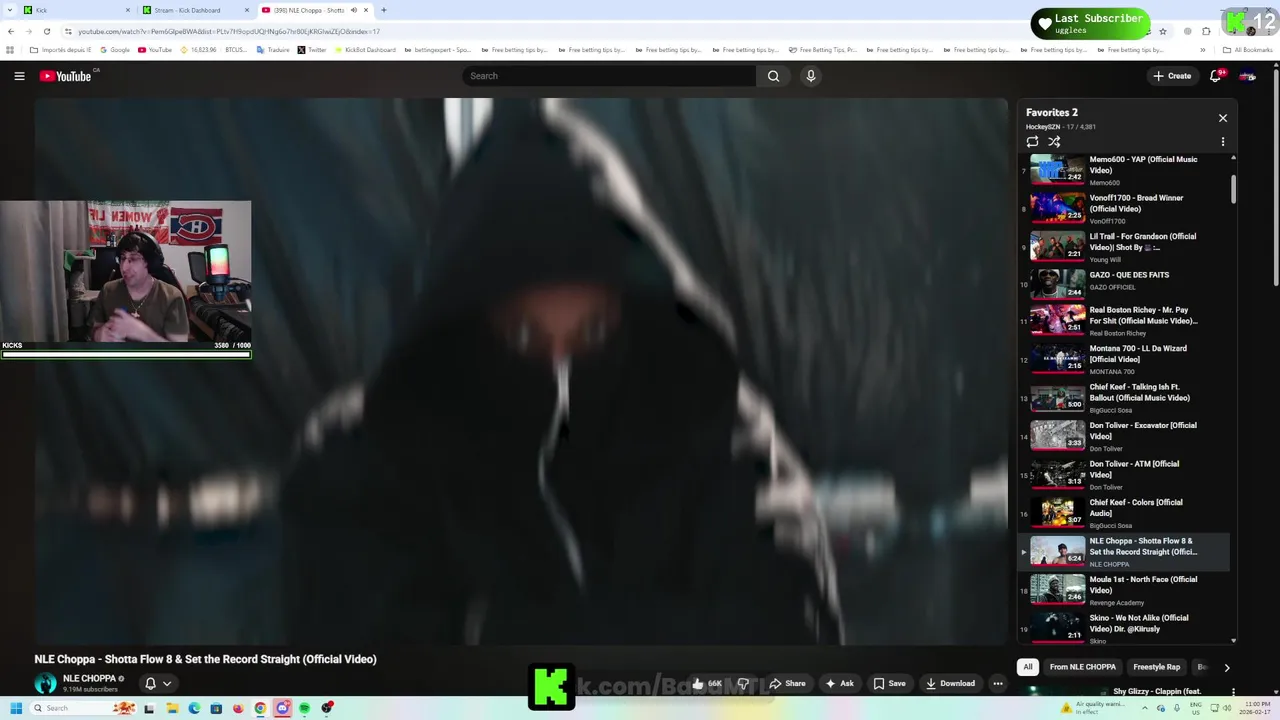Viewport: 1280px width, 720px height.
Task: Play Don Toliver - ATM thumbnail
Action: 1057,473
